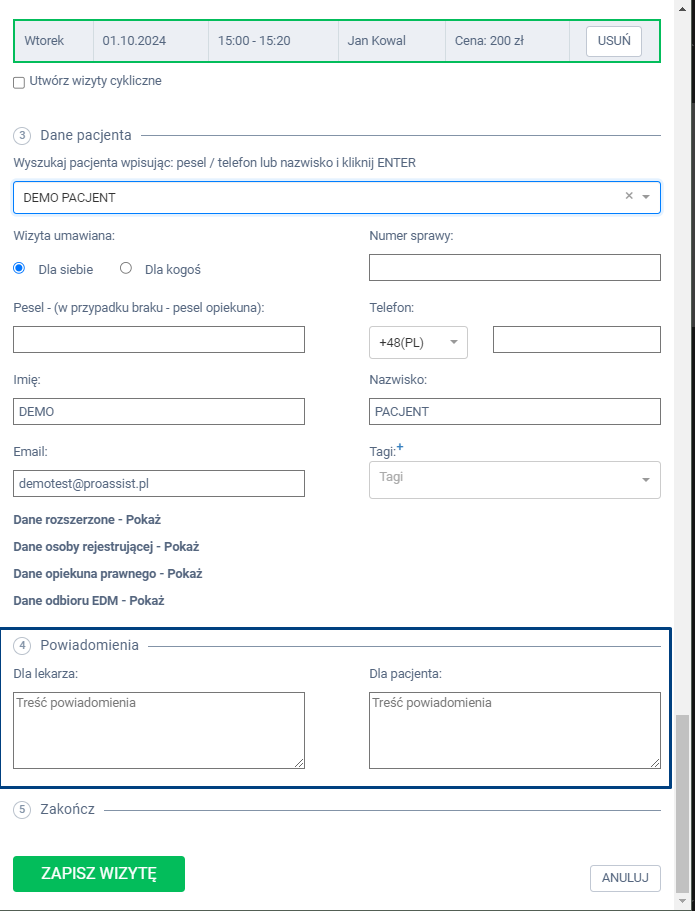Show Dane opiekuna prawnego section

107,574
